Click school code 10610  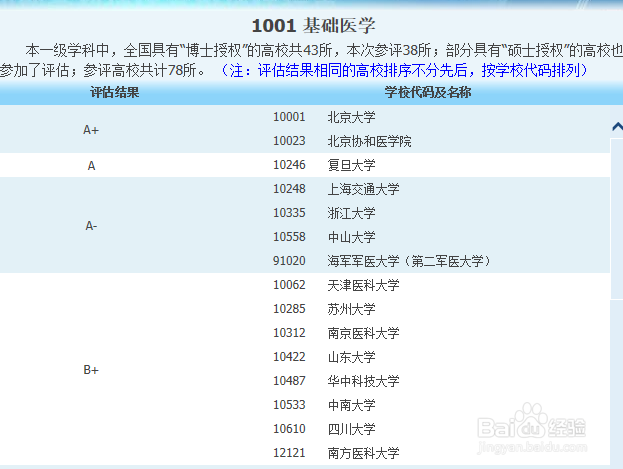click(x=289, y=429)
